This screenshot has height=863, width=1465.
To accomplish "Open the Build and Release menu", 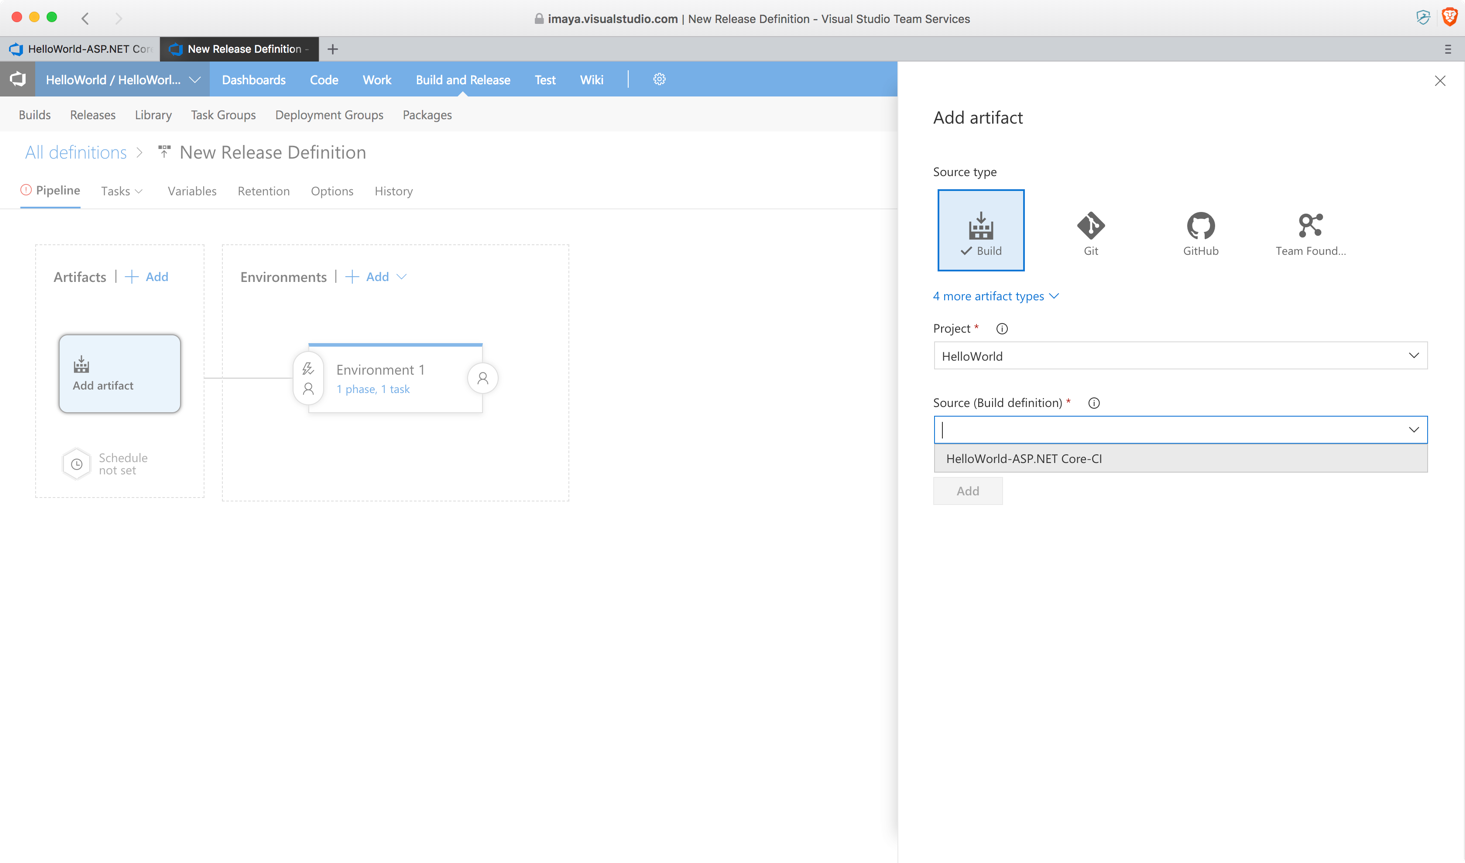I will [x=463, y=80].
